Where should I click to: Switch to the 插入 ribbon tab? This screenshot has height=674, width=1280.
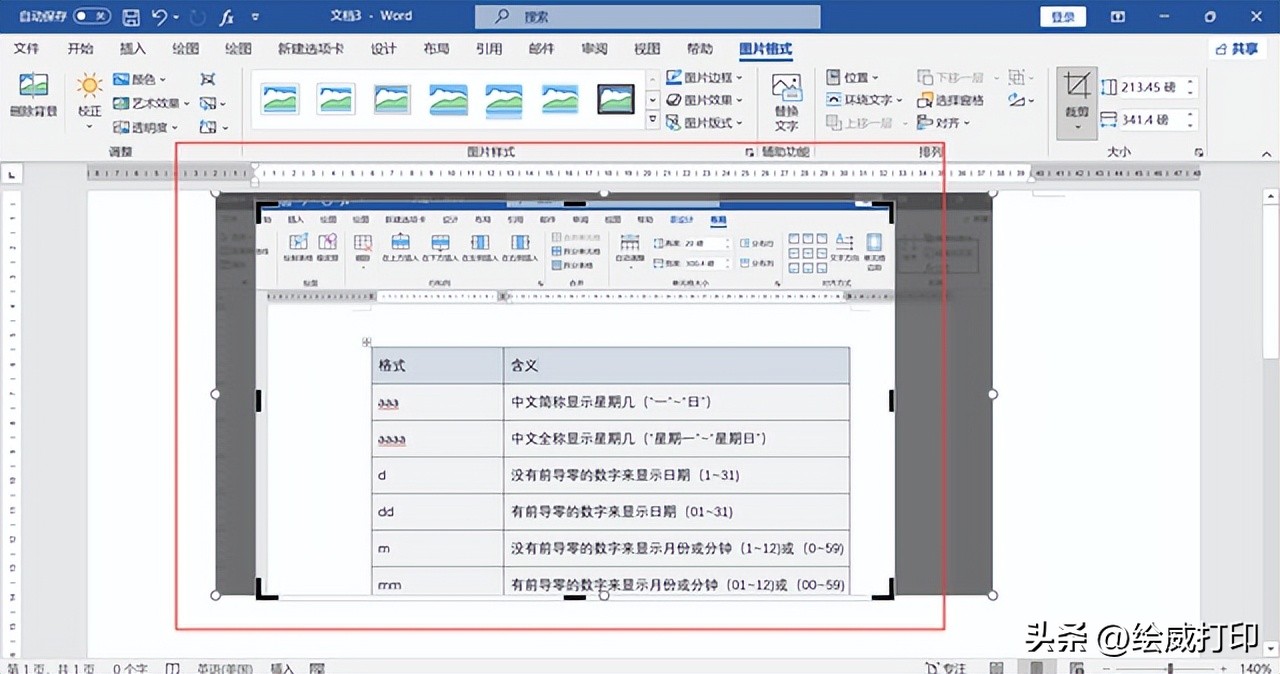(x=131, y=48)
